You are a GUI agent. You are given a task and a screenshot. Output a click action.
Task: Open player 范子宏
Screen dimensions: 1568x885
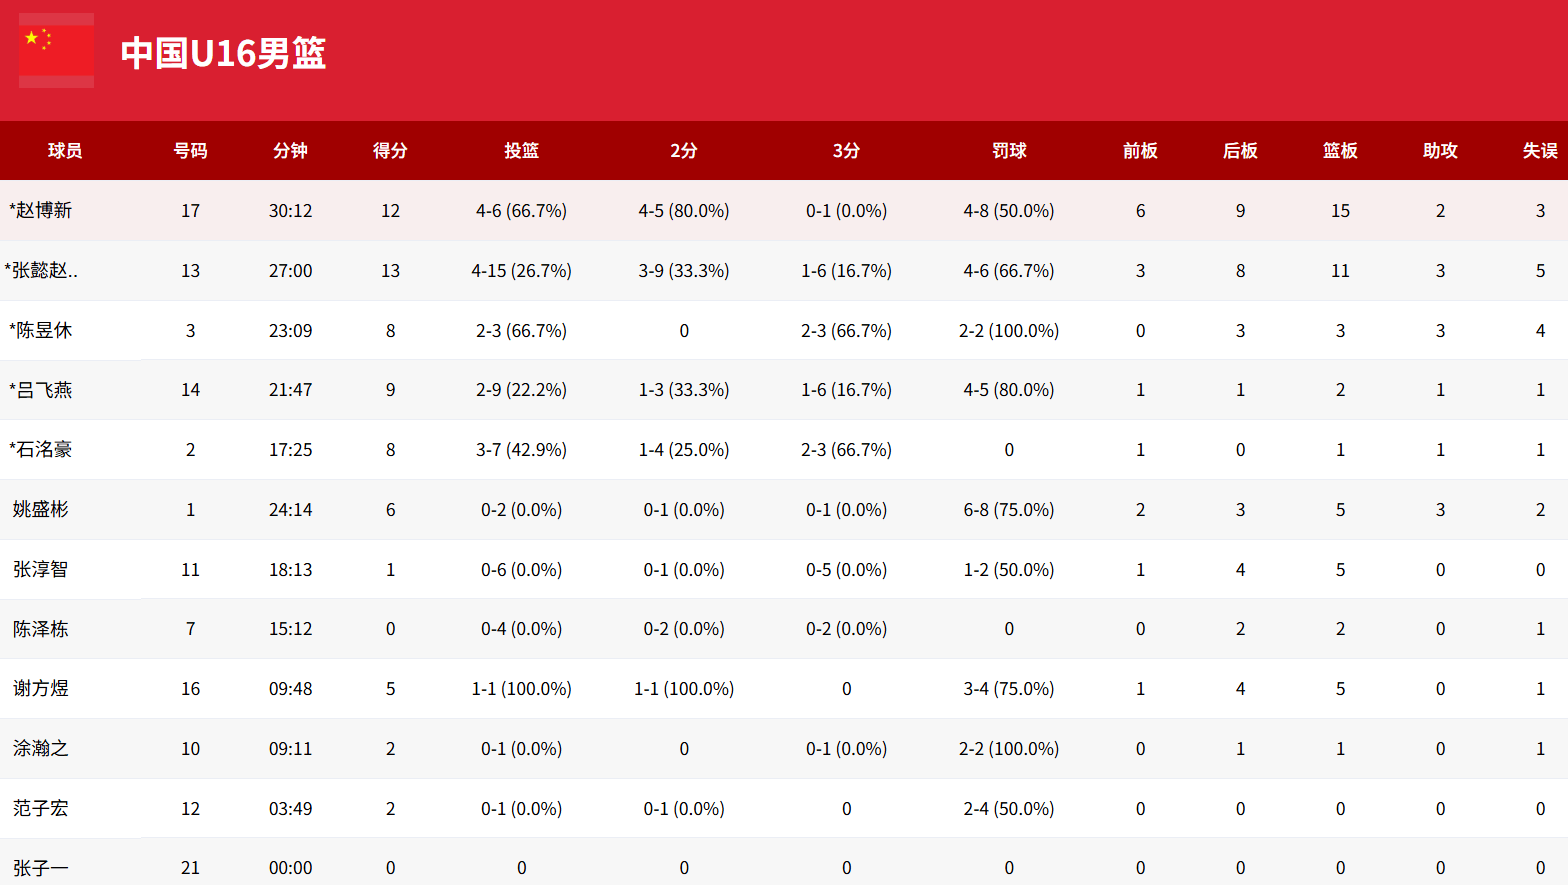(41, 808)
